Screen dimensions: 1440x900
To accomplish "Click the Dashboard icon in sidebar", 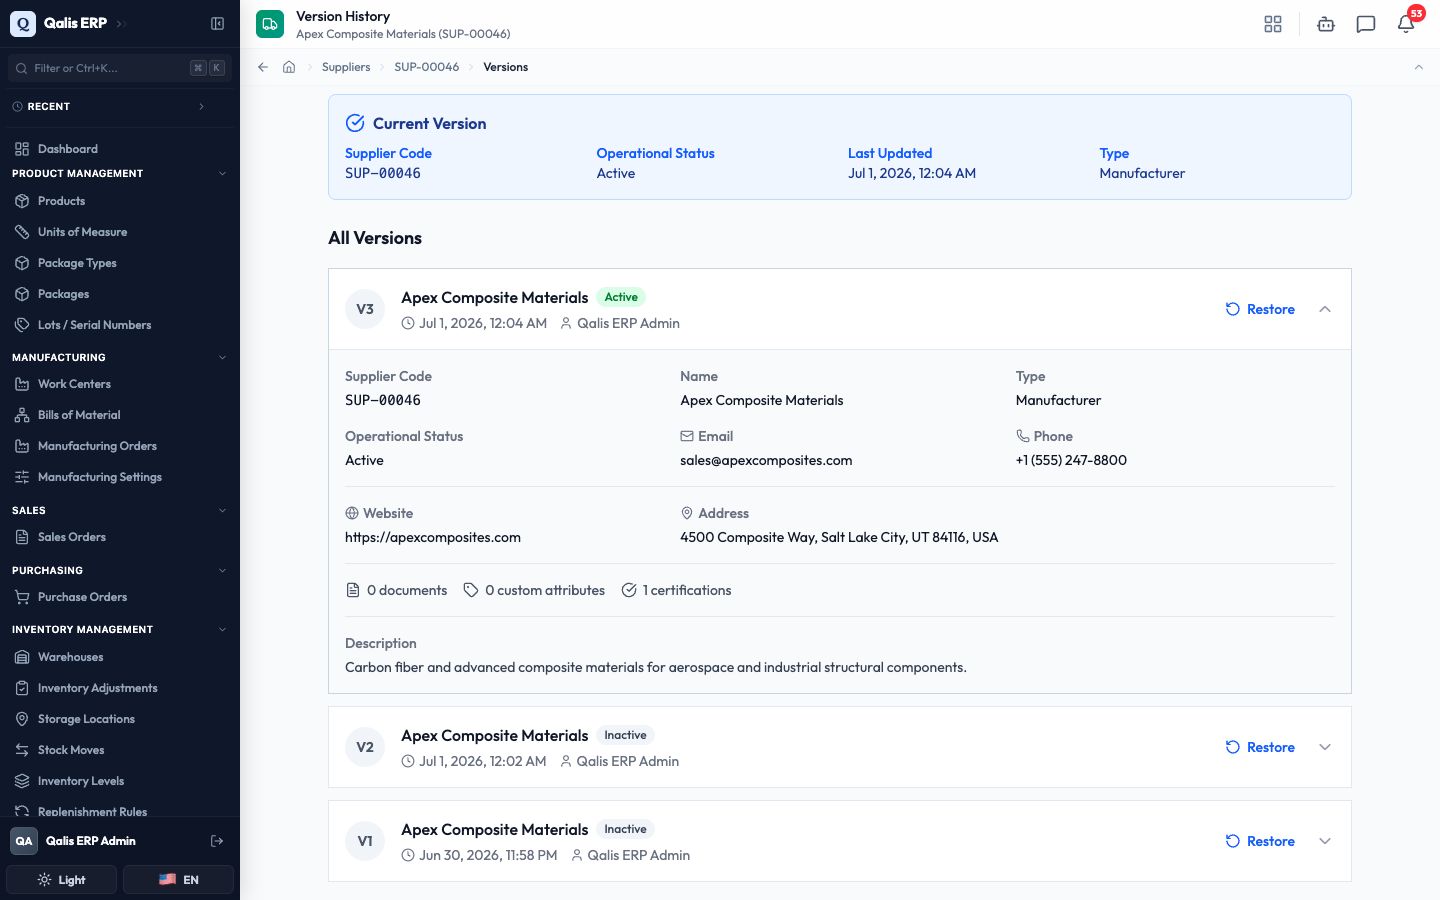I will 22,149.
